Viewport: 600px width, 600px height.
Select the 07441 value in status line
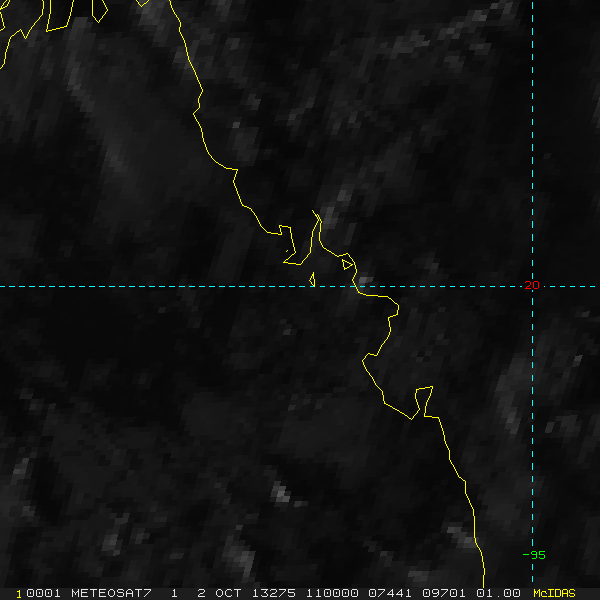tap(390, 593)
